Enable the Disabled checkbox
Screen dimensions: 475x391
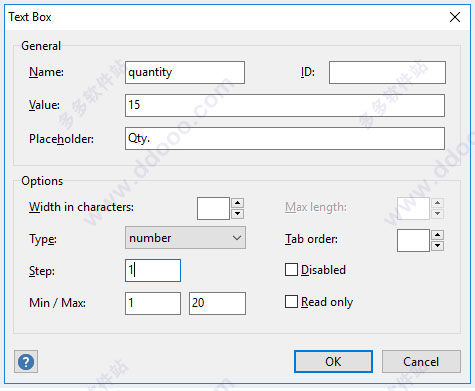coord(291,270)
